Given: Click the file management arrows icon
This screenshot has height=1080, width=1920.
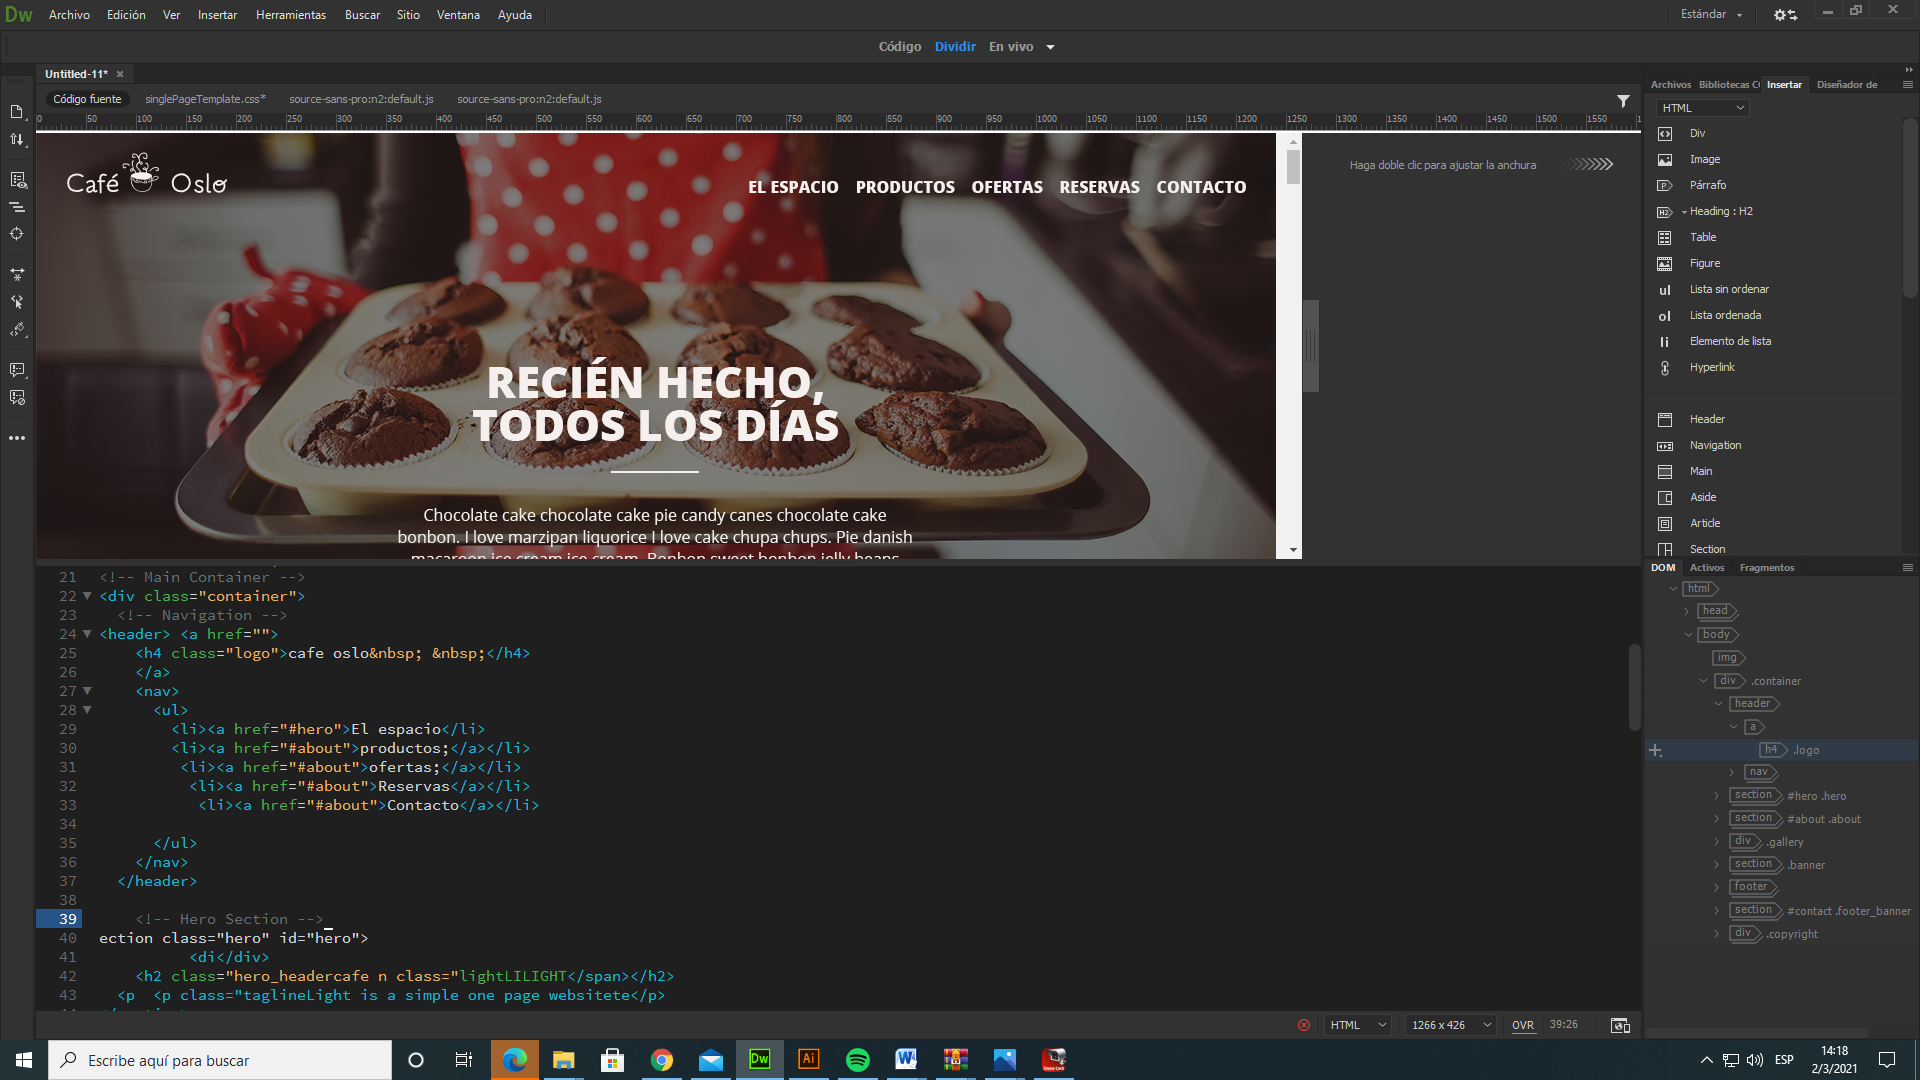Looking at the screenshot, I should (17, 140).
